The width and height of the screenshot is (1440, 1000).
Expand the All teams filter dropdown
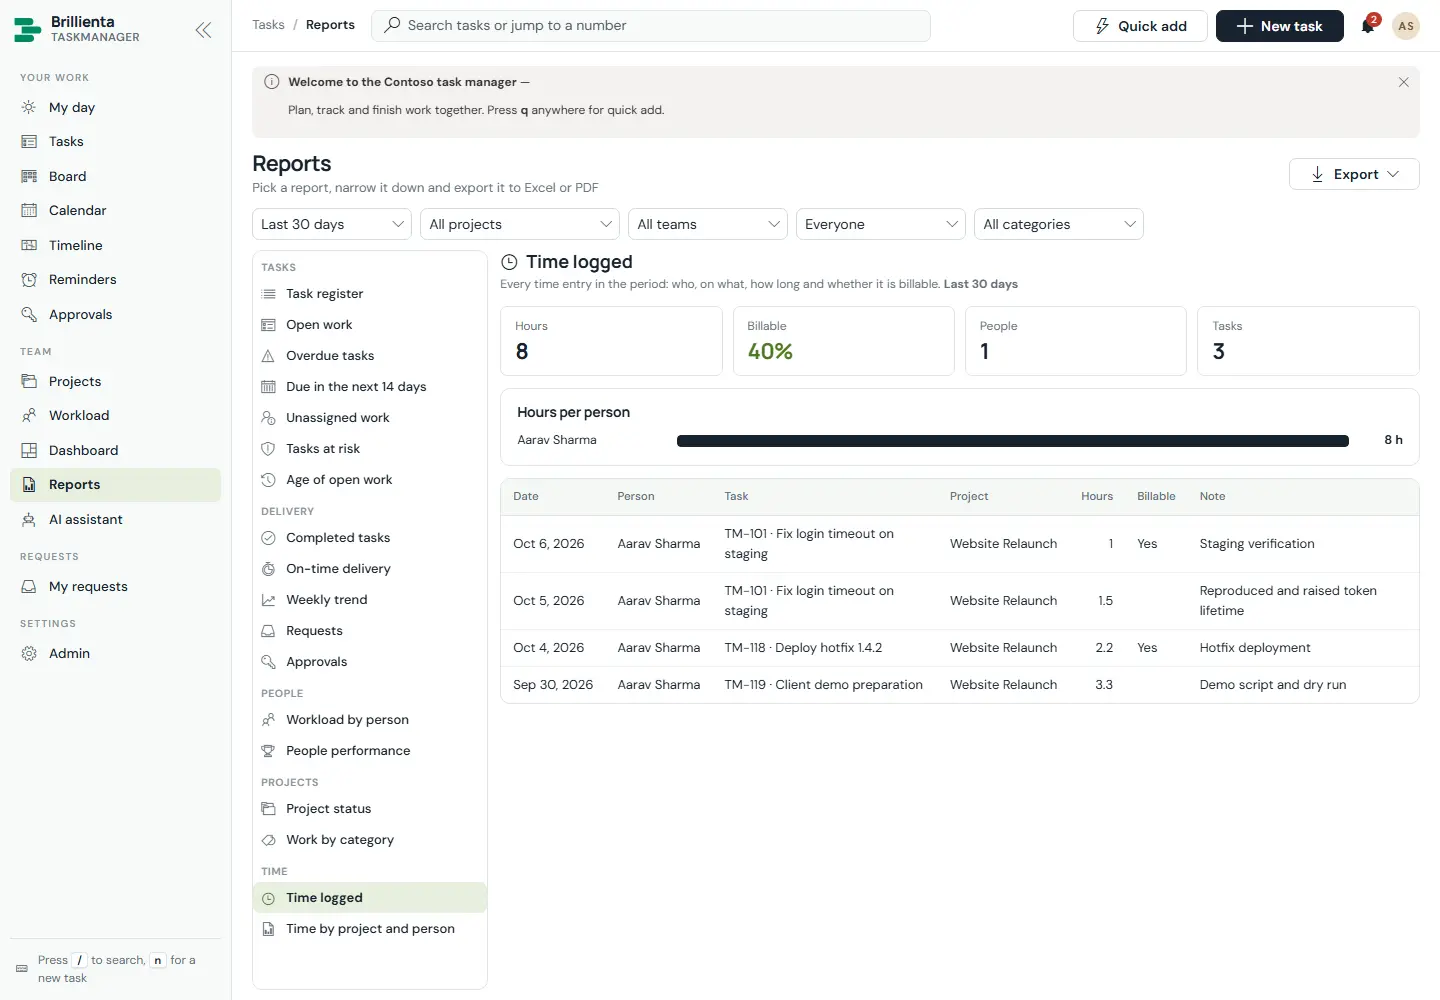click(708, 224)
